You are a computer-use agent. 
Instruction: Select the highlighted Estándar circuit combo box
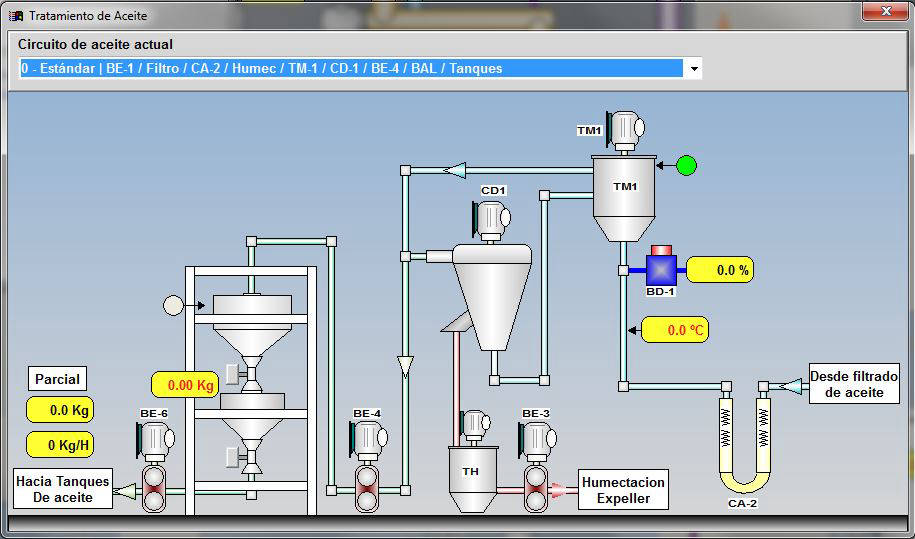[x=350, y=69]
